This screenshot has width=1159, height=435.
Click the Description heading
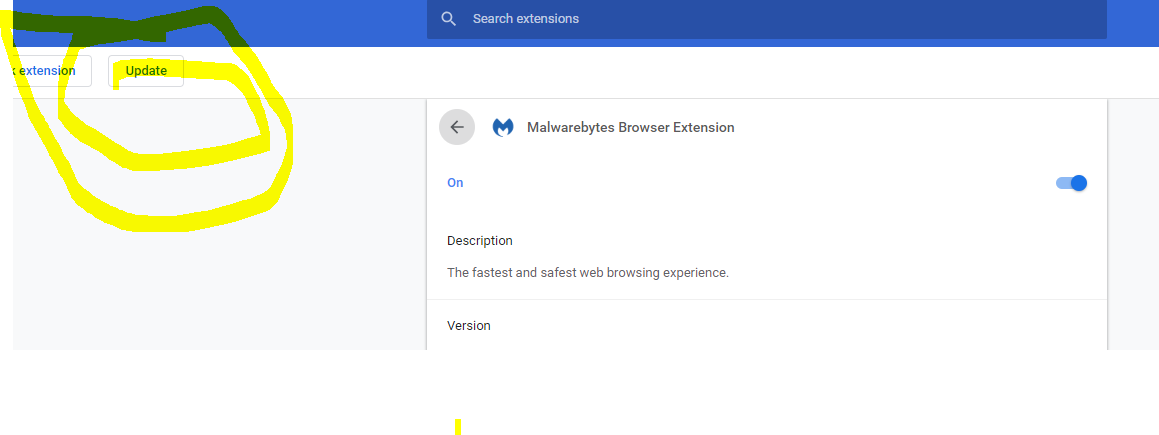pyautogui.click(x=480, y=241)
